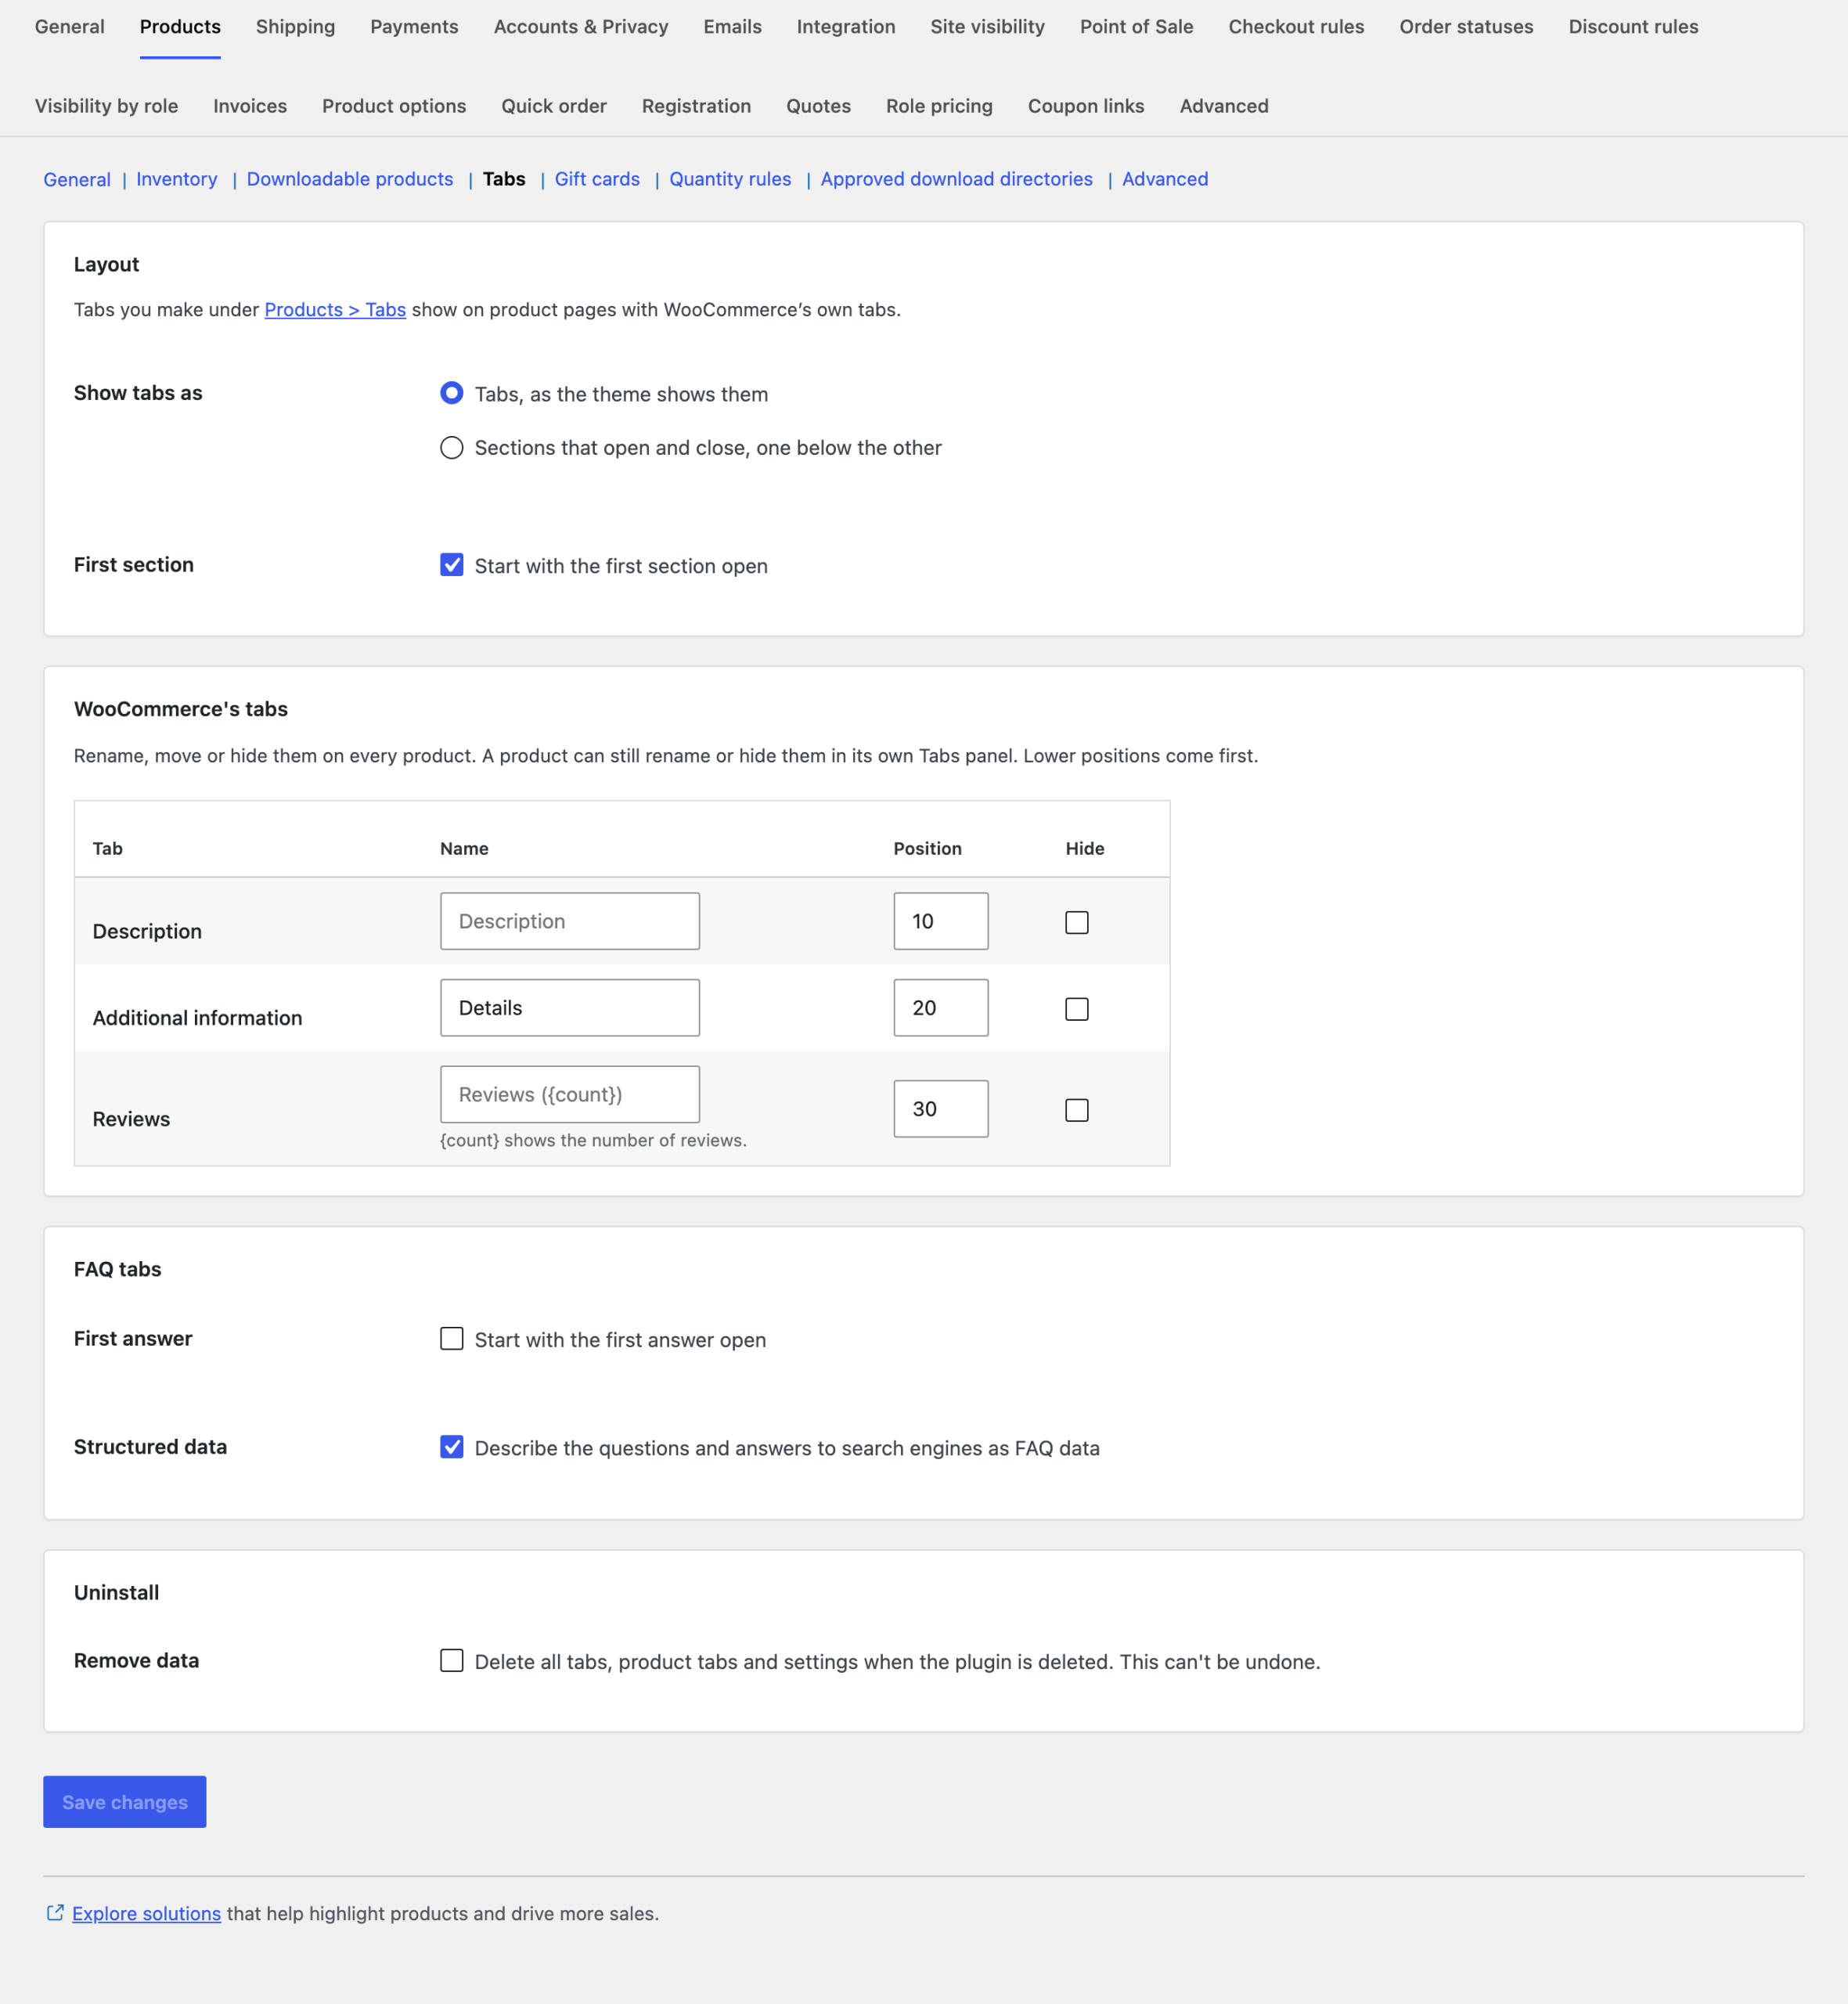Untick 'Start with the first section open'
Image resolution: width=1848 pixels, height=2004 pixels.
(x=452, y=565)
